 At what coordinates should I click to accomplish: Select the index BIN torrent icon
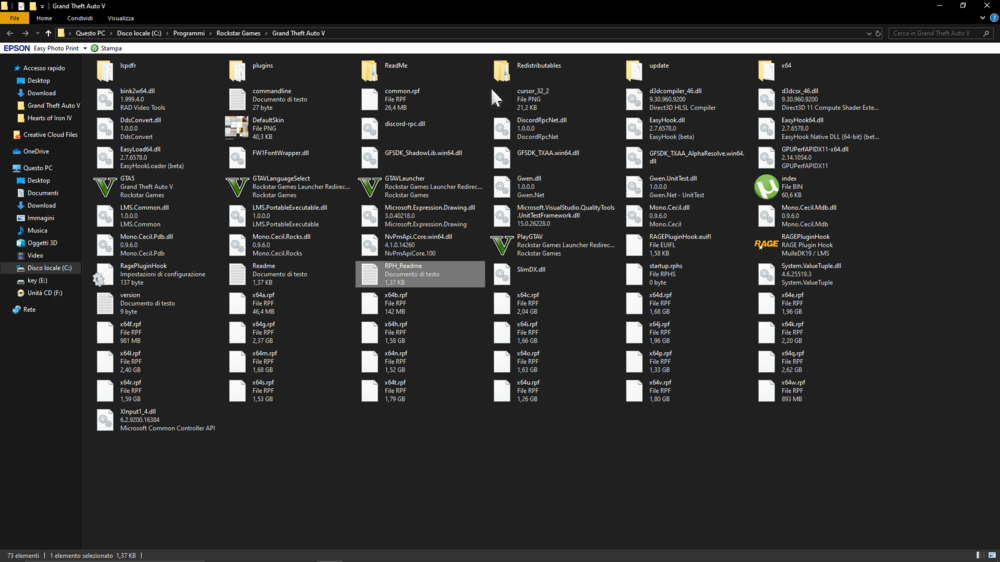(x=766, y=187)
